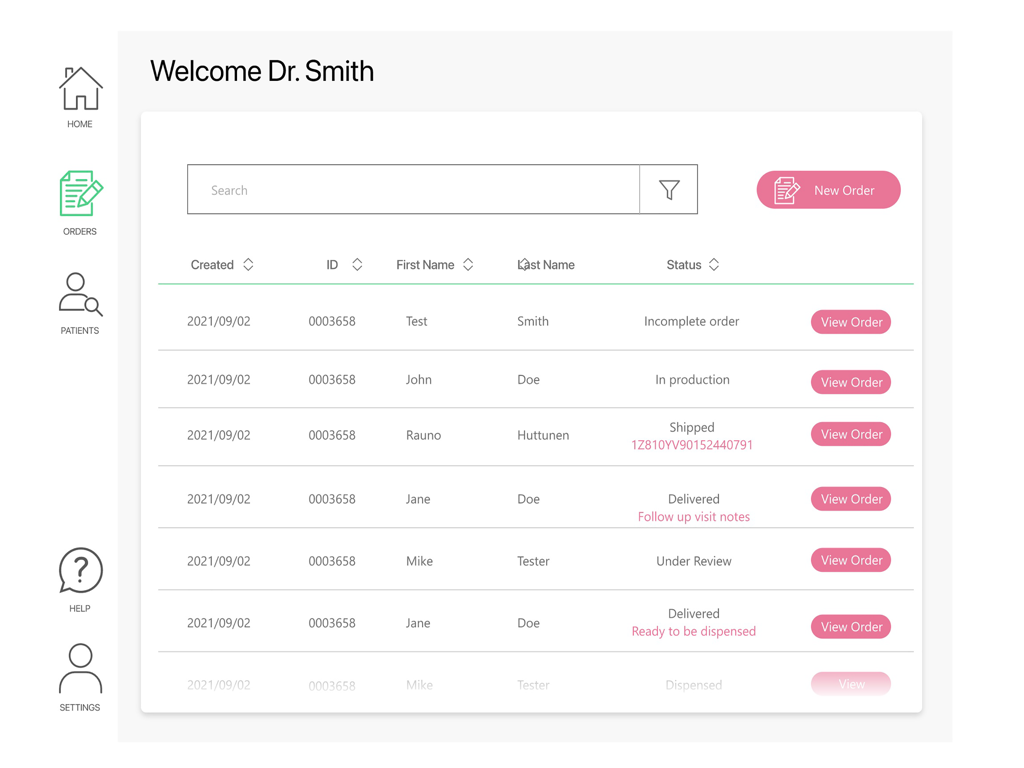The height and width of the screenshot is (768, 1024).
Task: Click the Patients search icon
Action: point(79,294)
